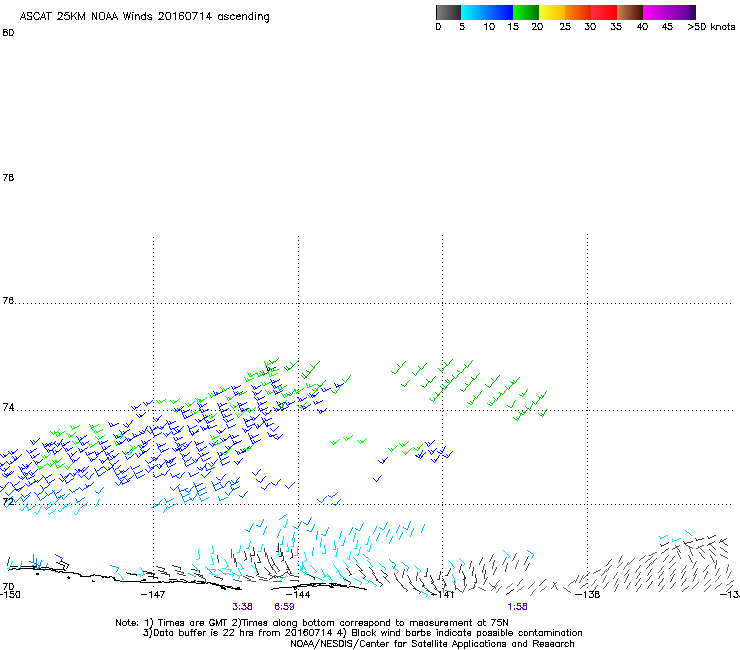The height and width of the screenshot is (650, 740).
Task: Click the yellow 20-25 knots legend segment
Action: (552, 12)
